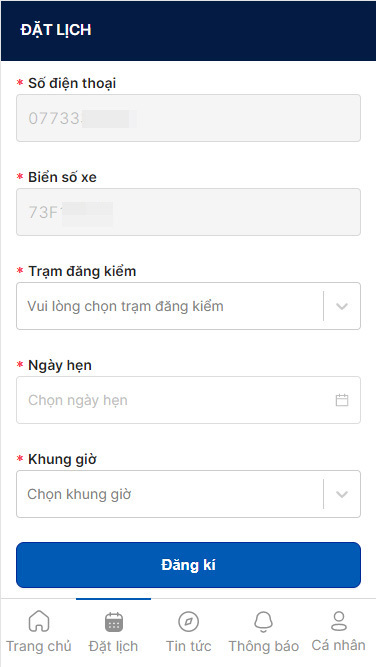Go to the Trang chủ tab label
The height and width of the screenshot is (667, 376).
pos(39,647)
